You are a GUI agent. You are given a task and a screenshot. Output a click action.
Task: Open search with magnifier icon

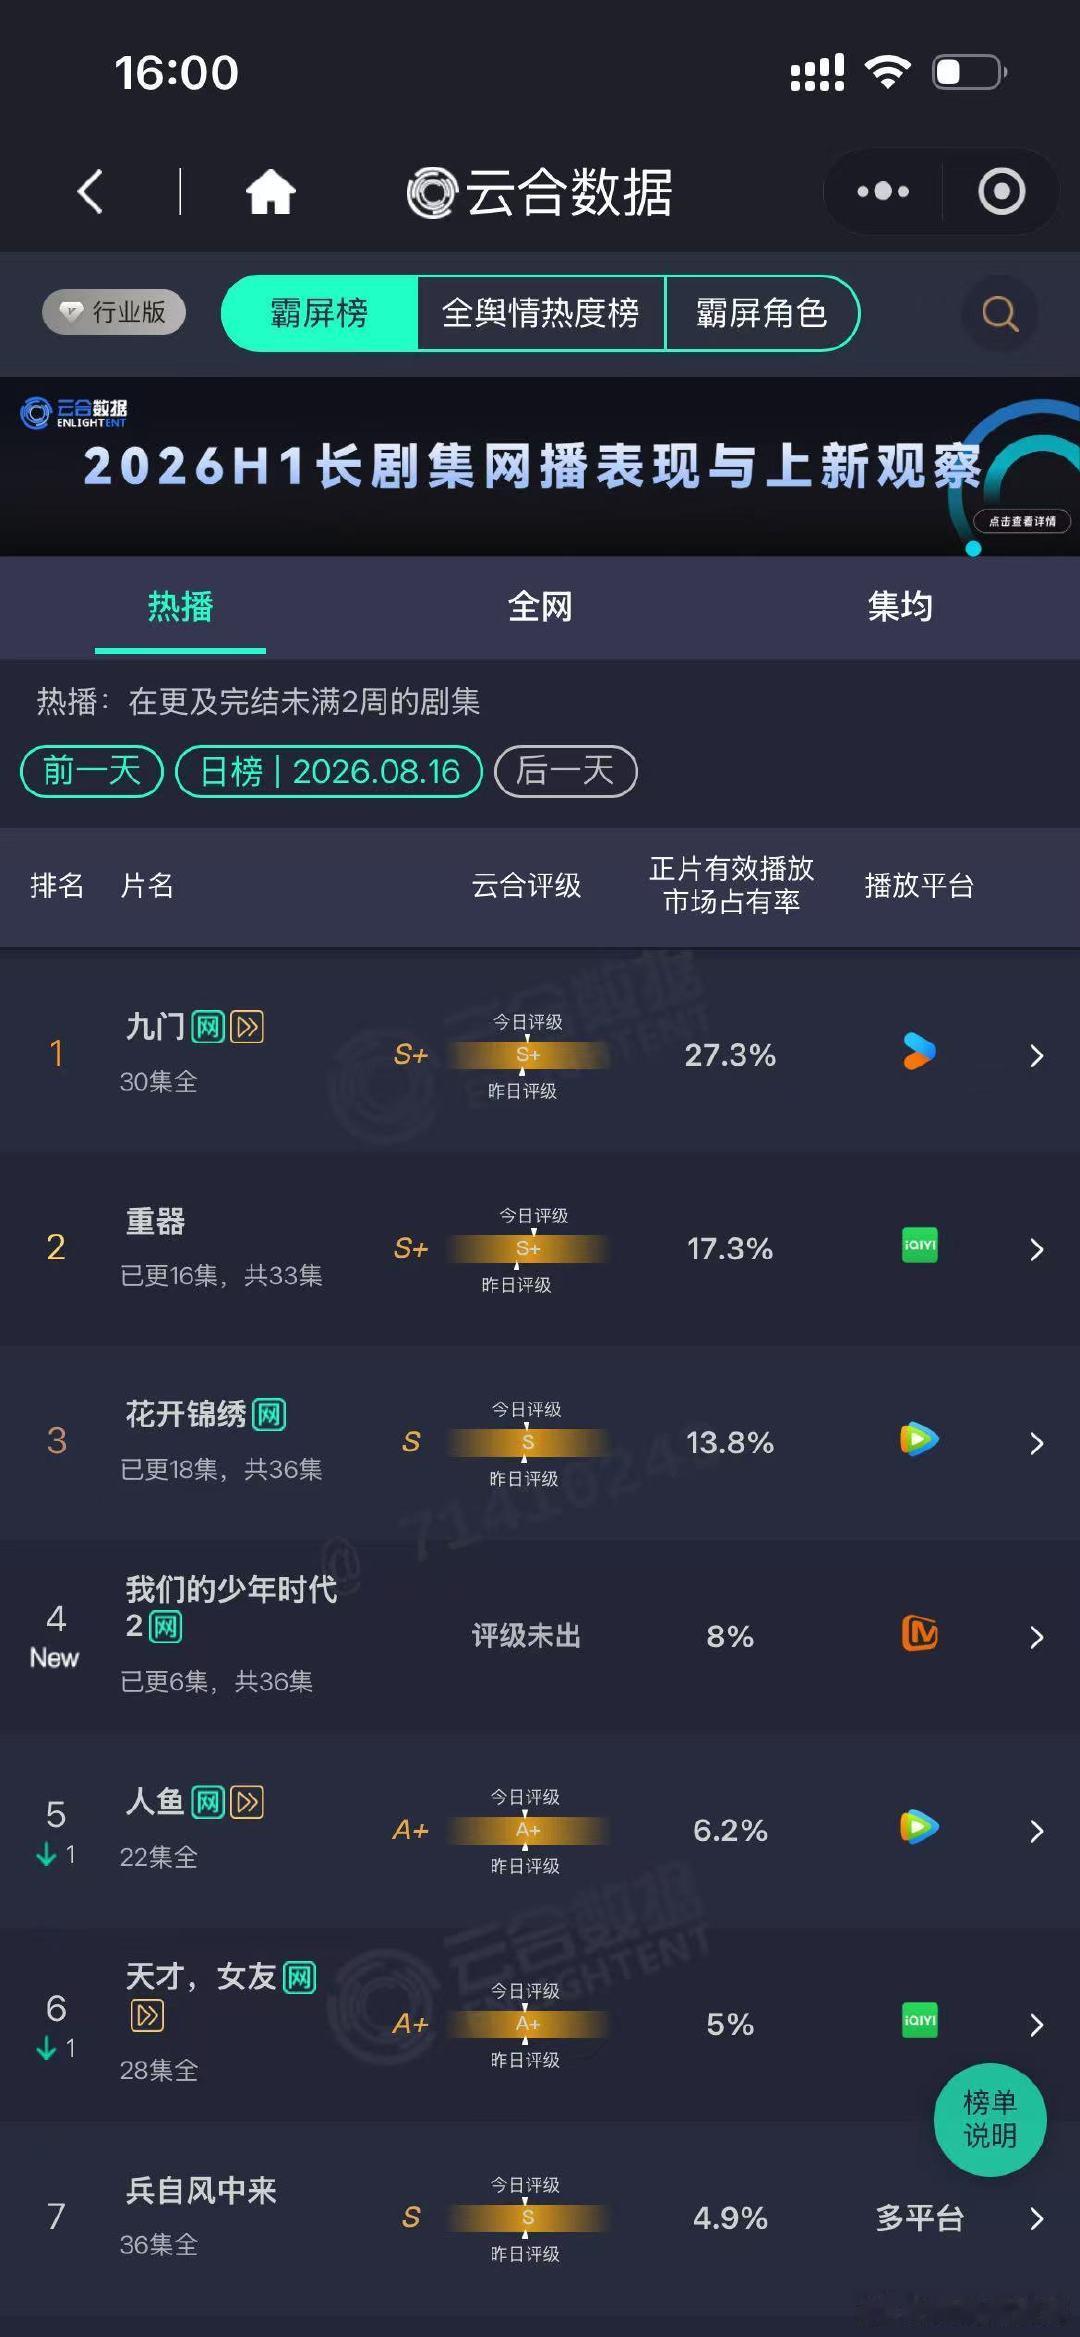(1000, 314)
